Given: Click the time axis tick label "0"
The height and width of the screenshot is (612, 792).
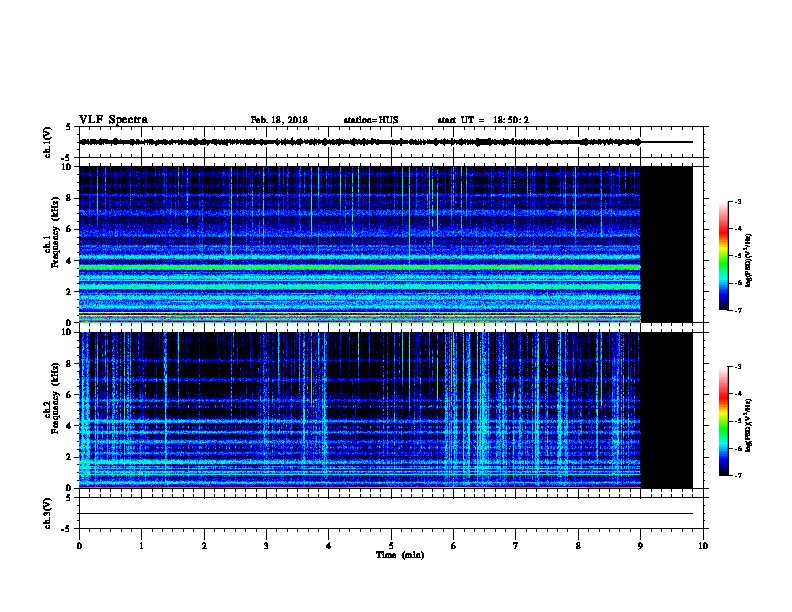Looking at the screenshot, I should tap(79, 546).
